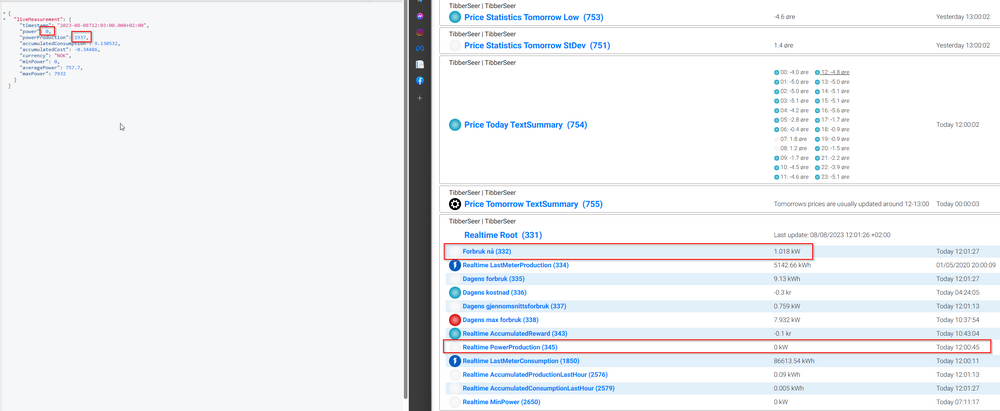This screenshot has height=411, width=1000.
Task: Click the powerProduction value 1937 in JSON
Action: [x=81, y=37]
